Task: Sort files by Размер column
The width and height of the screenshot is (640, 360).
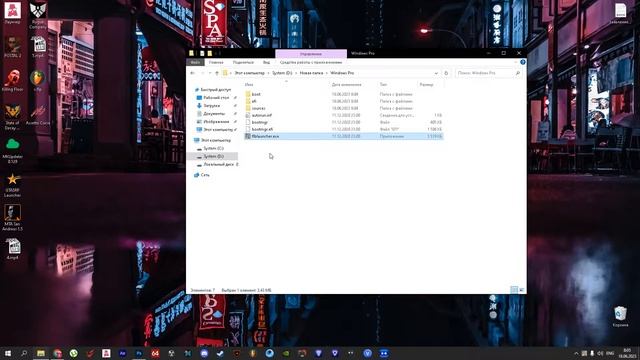Action: point(426,84)
